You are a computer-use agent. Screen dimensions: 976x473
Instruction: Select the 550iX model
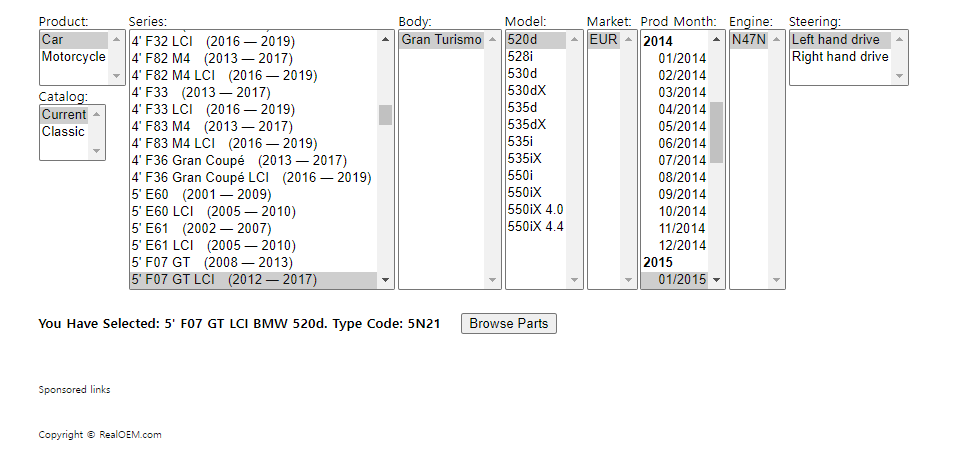(536, 192)
